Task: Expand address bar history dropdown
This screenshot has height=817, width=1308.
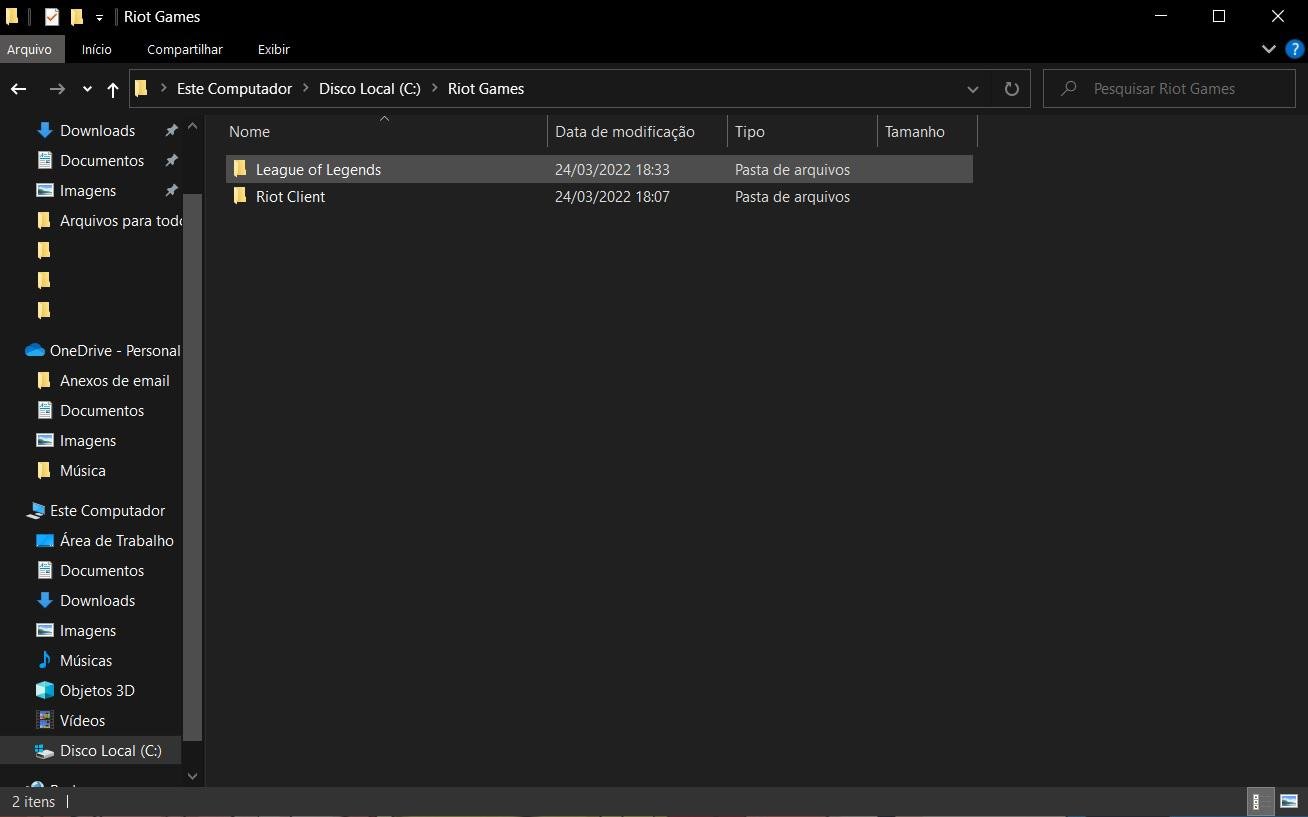Action: (972, 89)
